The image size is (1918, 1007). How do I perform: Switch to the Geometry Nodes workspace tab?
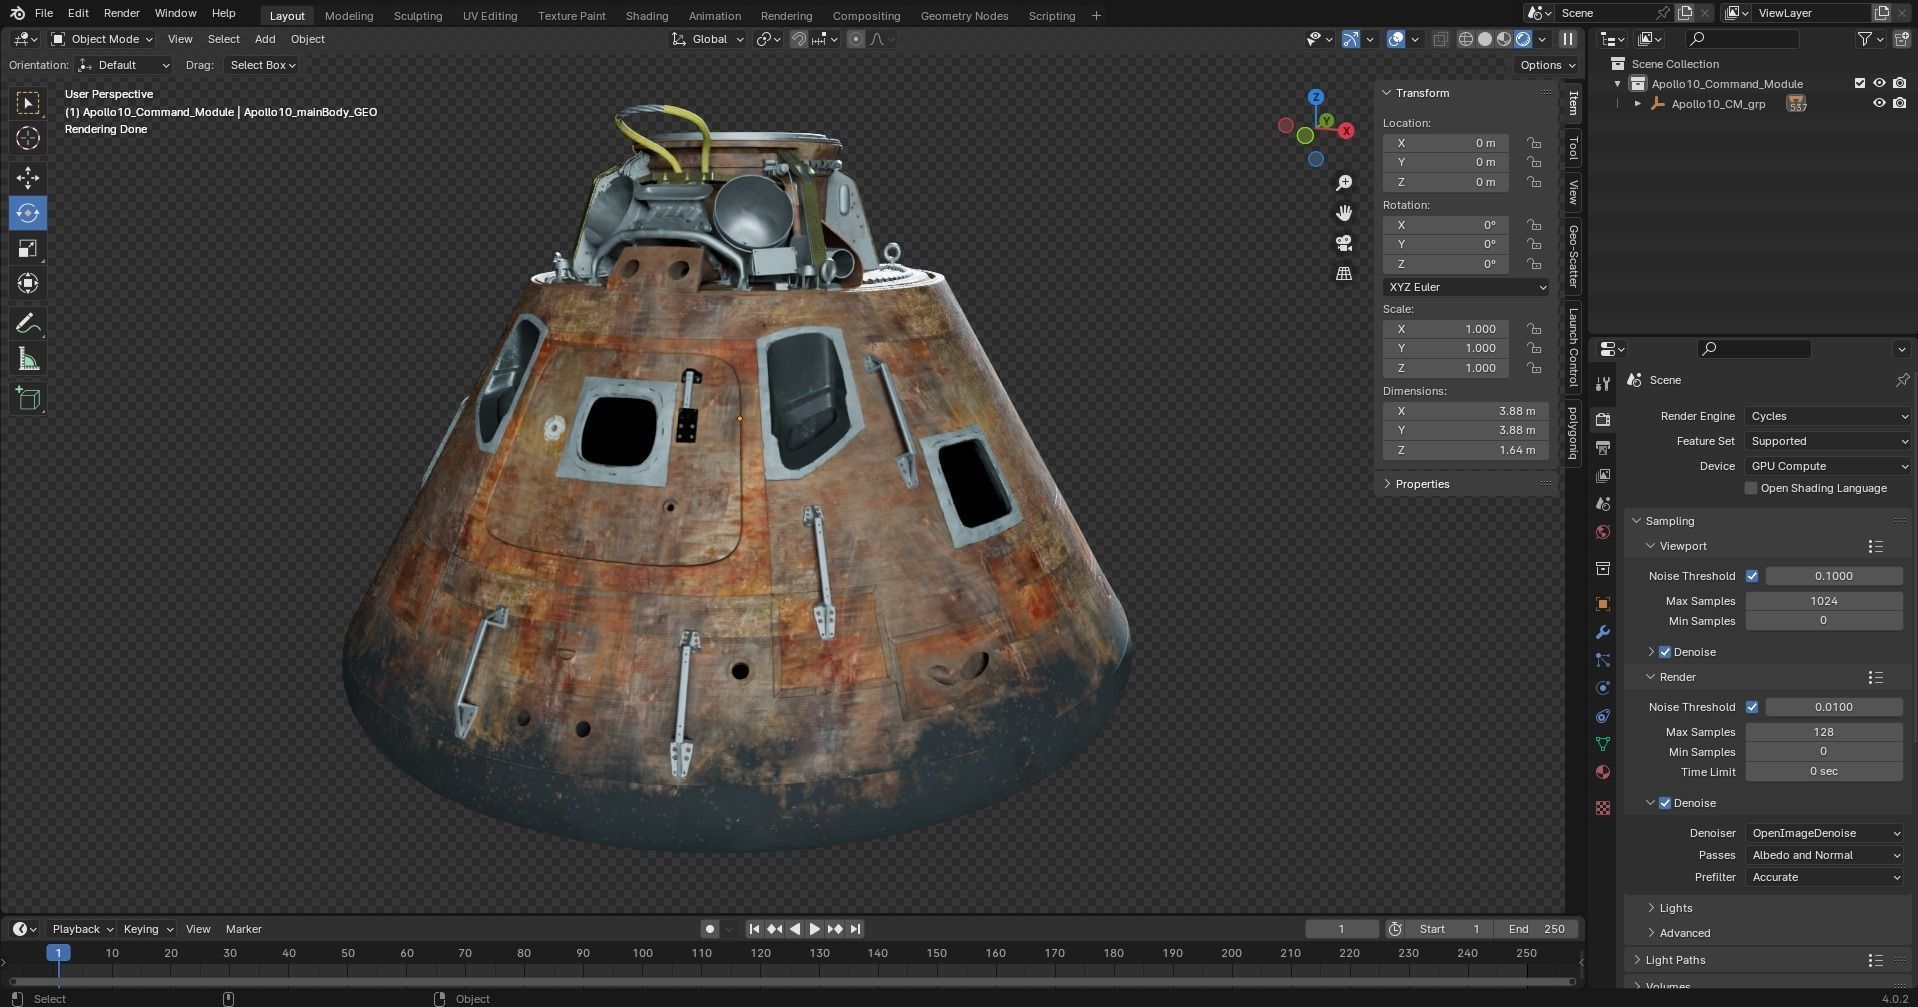coord(964,16)
